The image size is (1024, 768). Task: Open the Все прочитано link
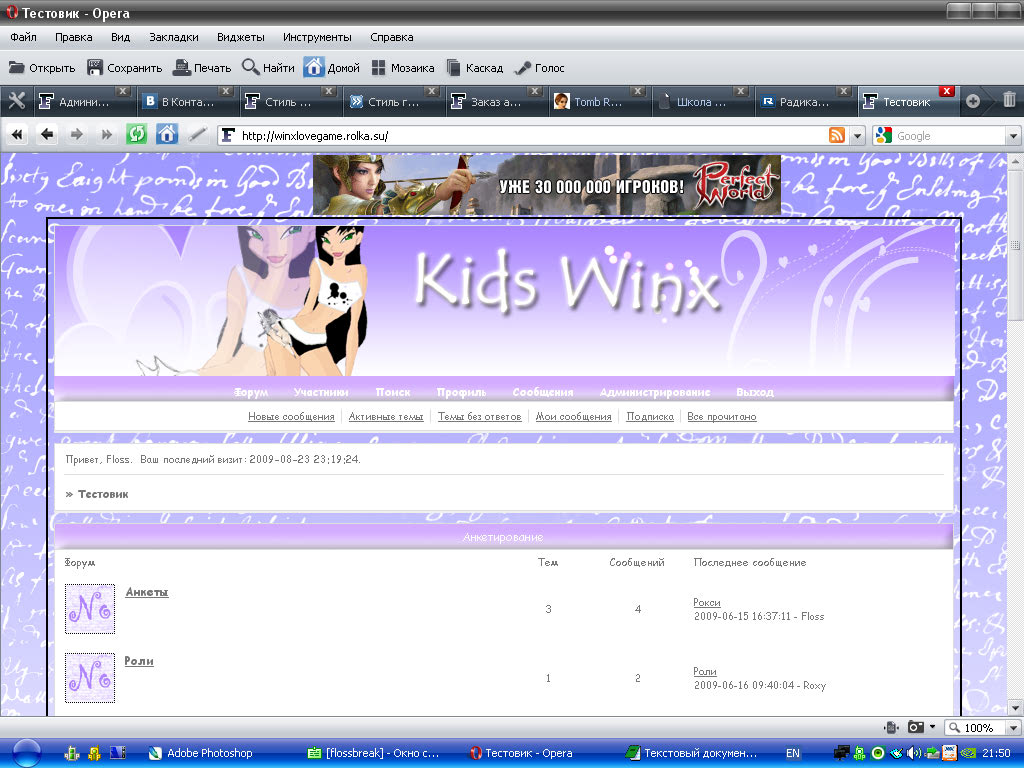(722, 416)
